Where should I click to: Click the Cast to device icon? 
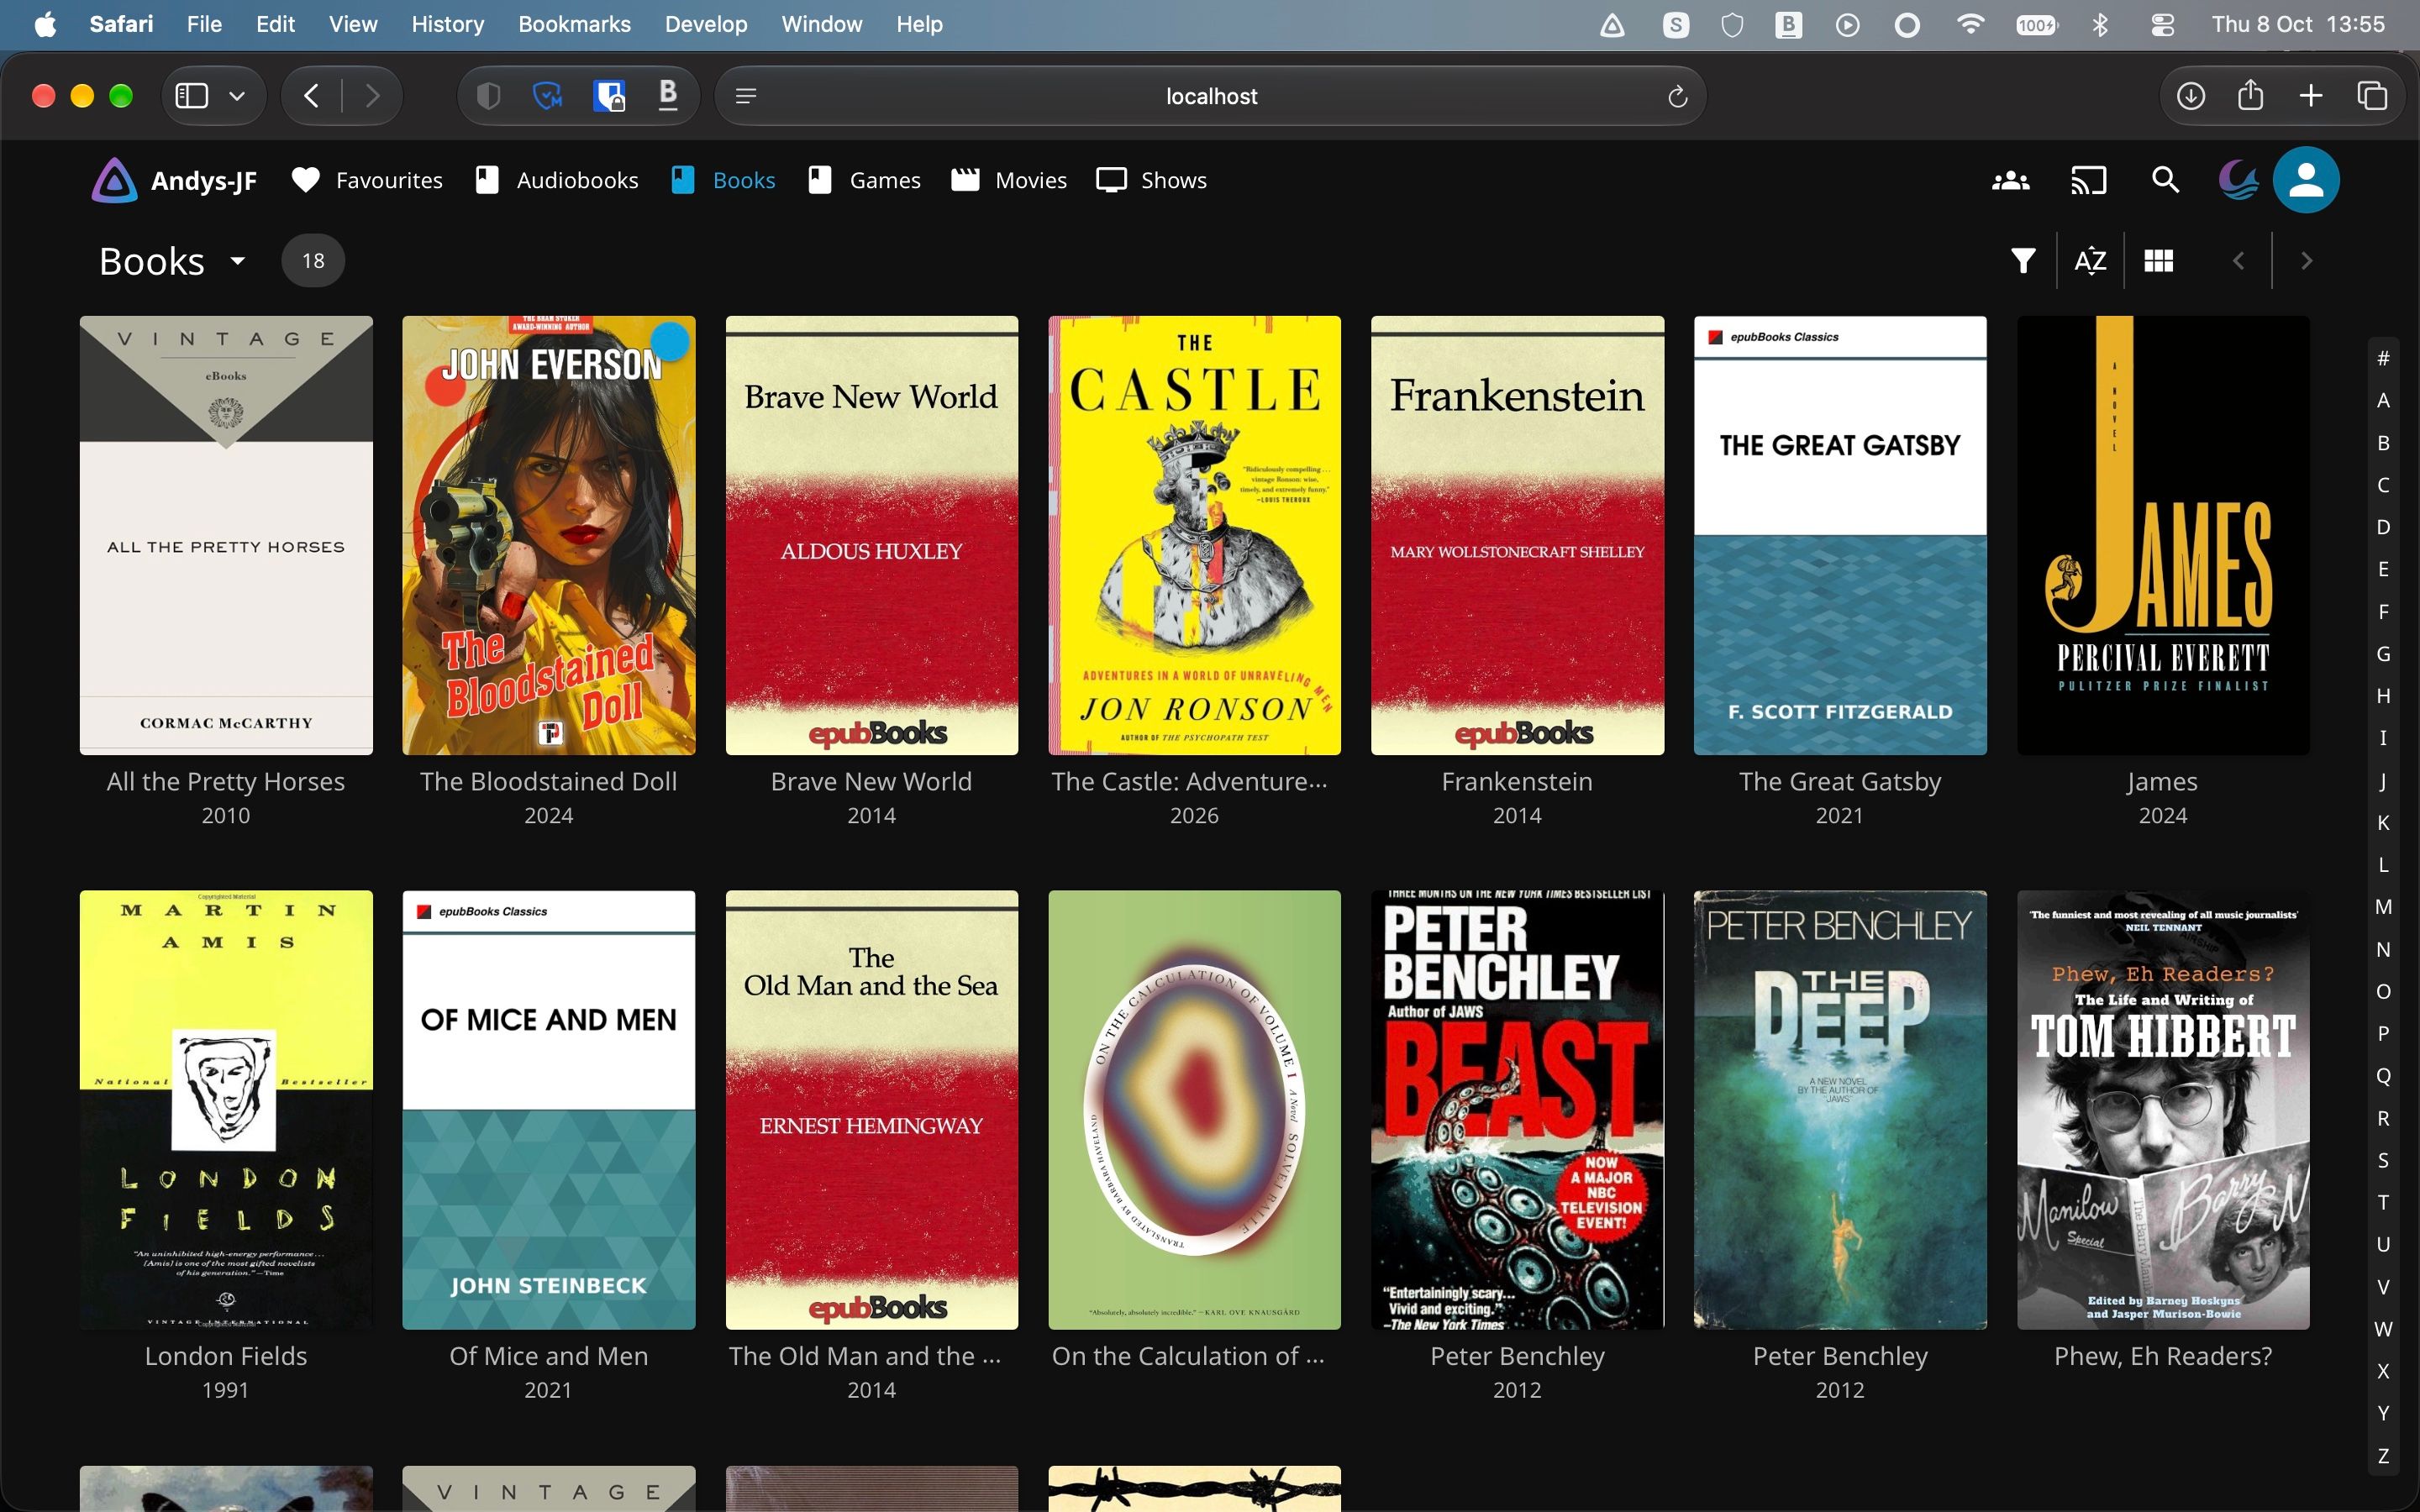tap(2088, 180)
